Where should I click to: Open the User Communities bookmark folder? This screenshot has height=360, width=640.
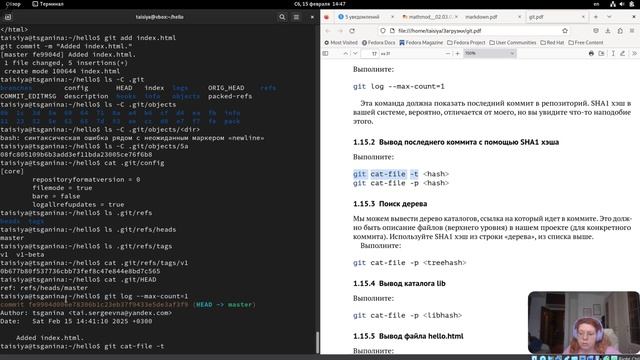[512, 42]
